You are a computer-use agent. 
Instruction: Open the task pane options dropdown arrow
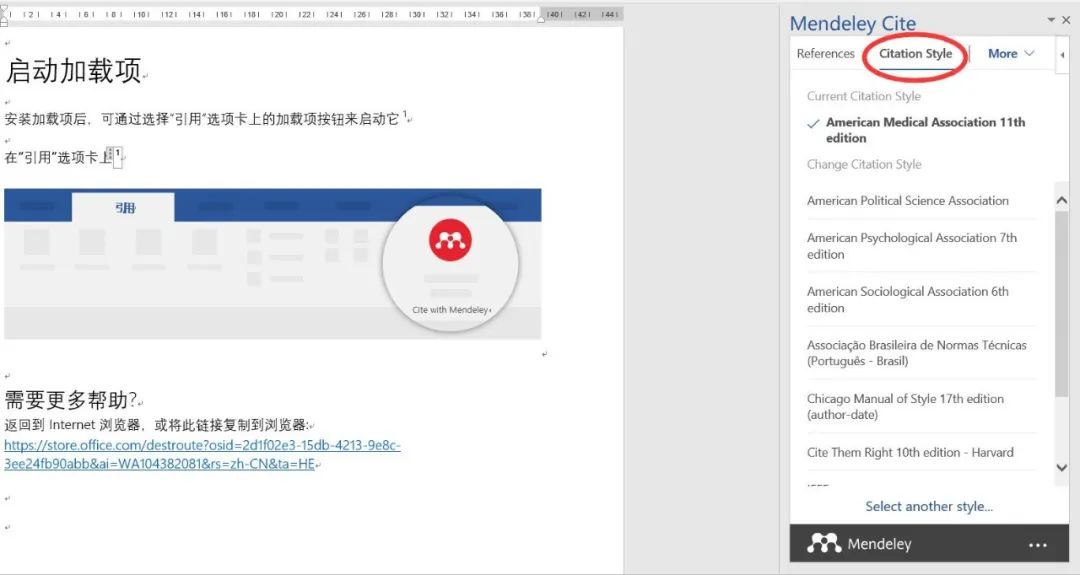(x=1051, y=20)
